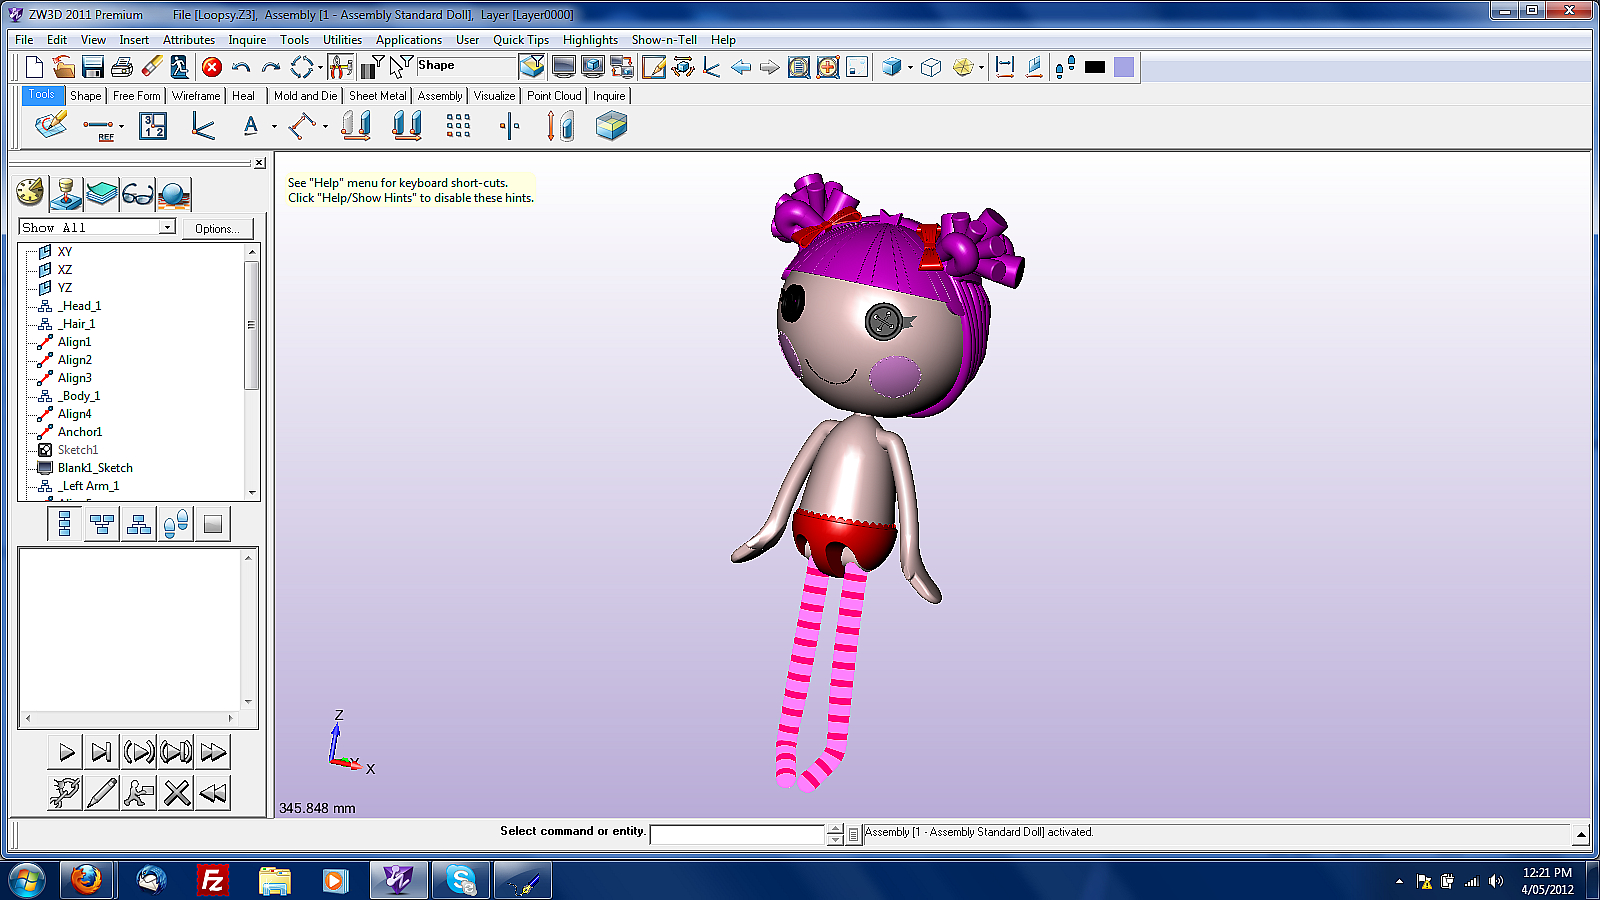This screenshot has width=1600, height=900.
Task: Click the pattern array dots icon
Action: pyautogui.click(x=458, y=126)
